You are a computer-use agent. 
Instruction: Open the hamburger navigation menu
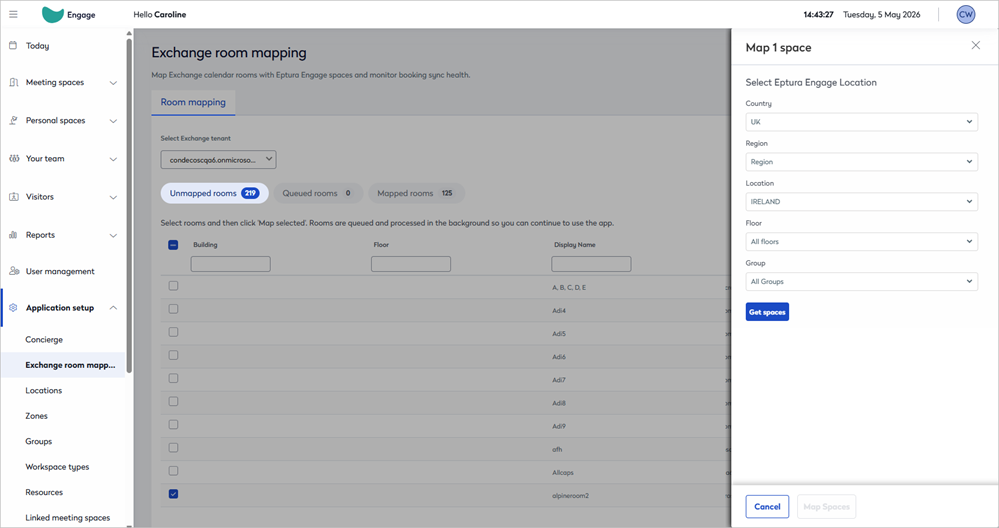pos(13,14)
